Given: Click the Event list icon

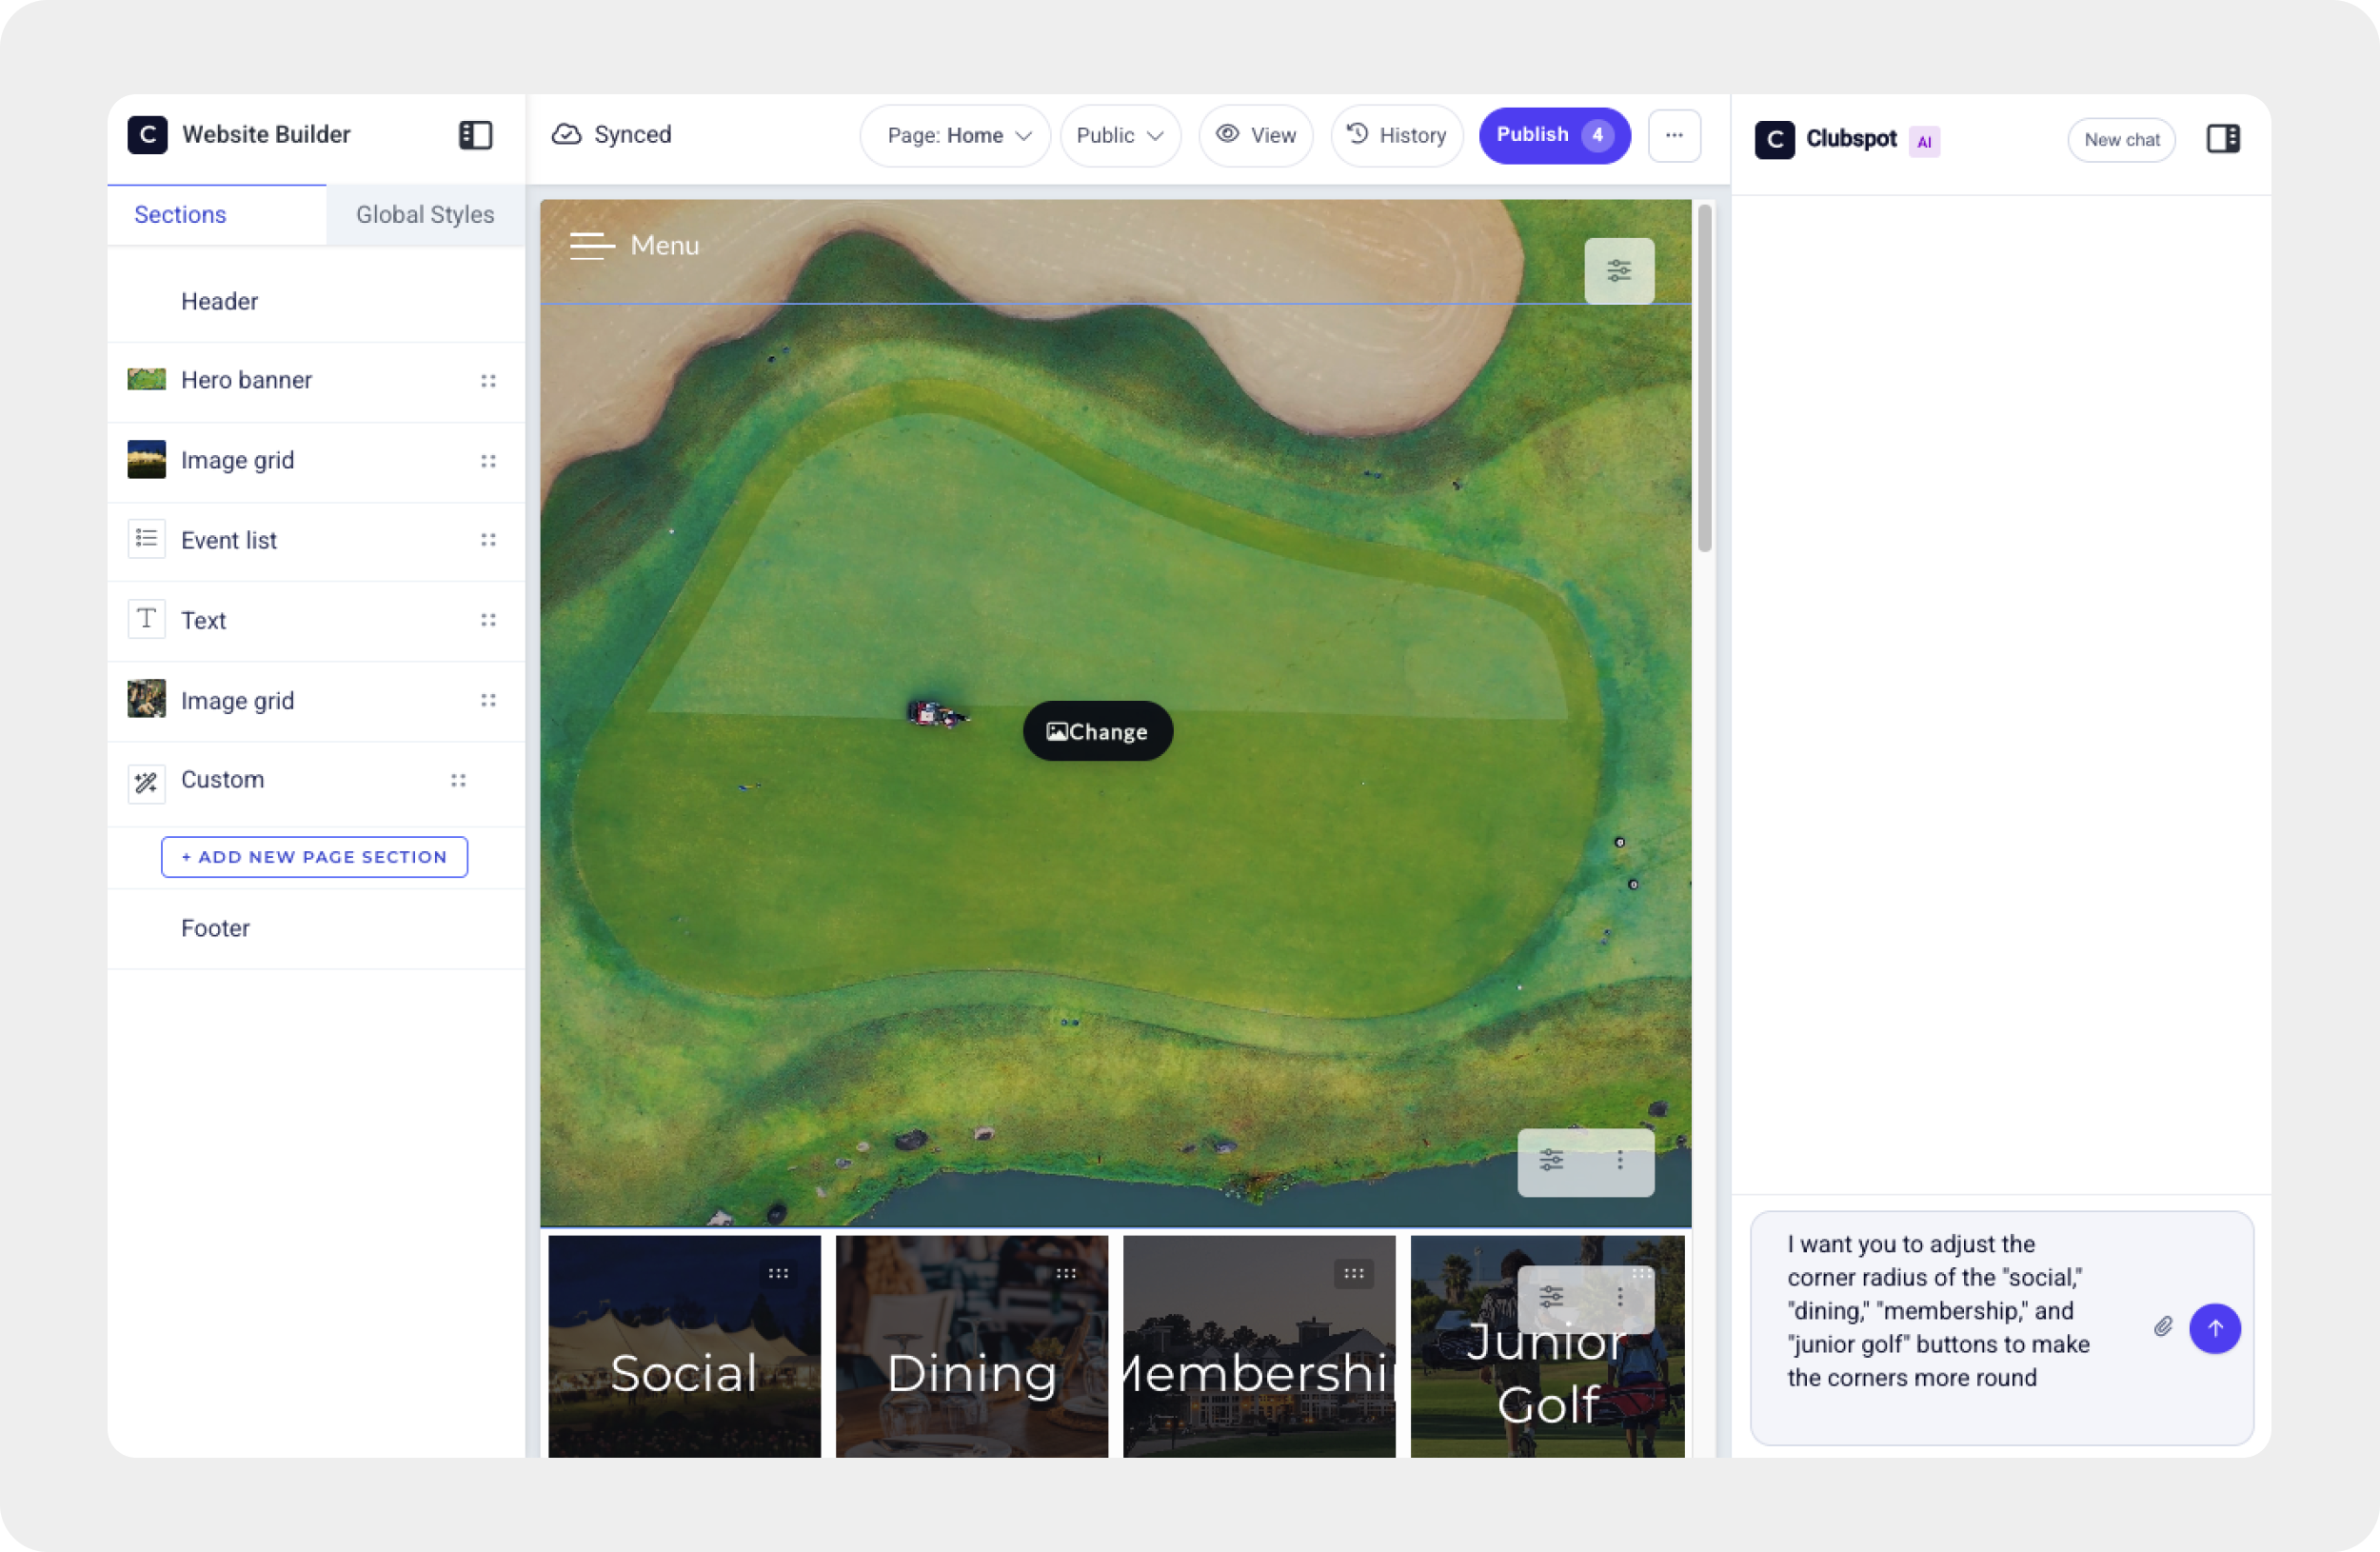Looking at the screenshot, I should tap(146, 539).
